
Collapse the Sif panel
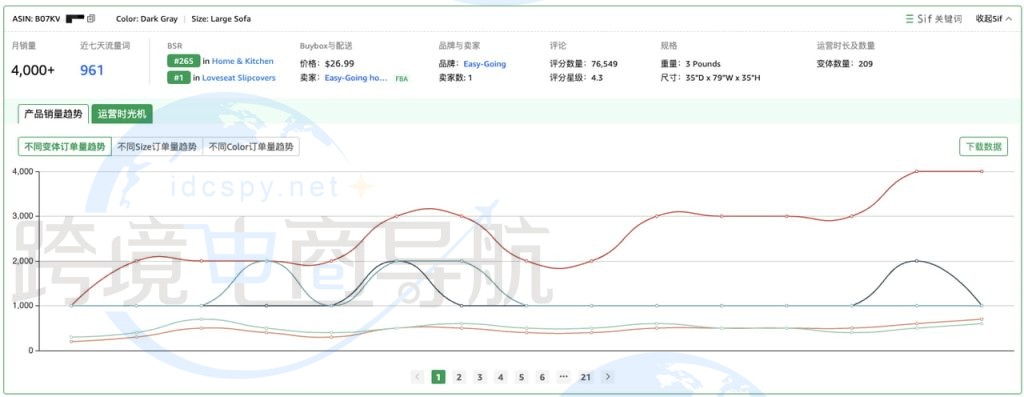click(x=994, y=19)
